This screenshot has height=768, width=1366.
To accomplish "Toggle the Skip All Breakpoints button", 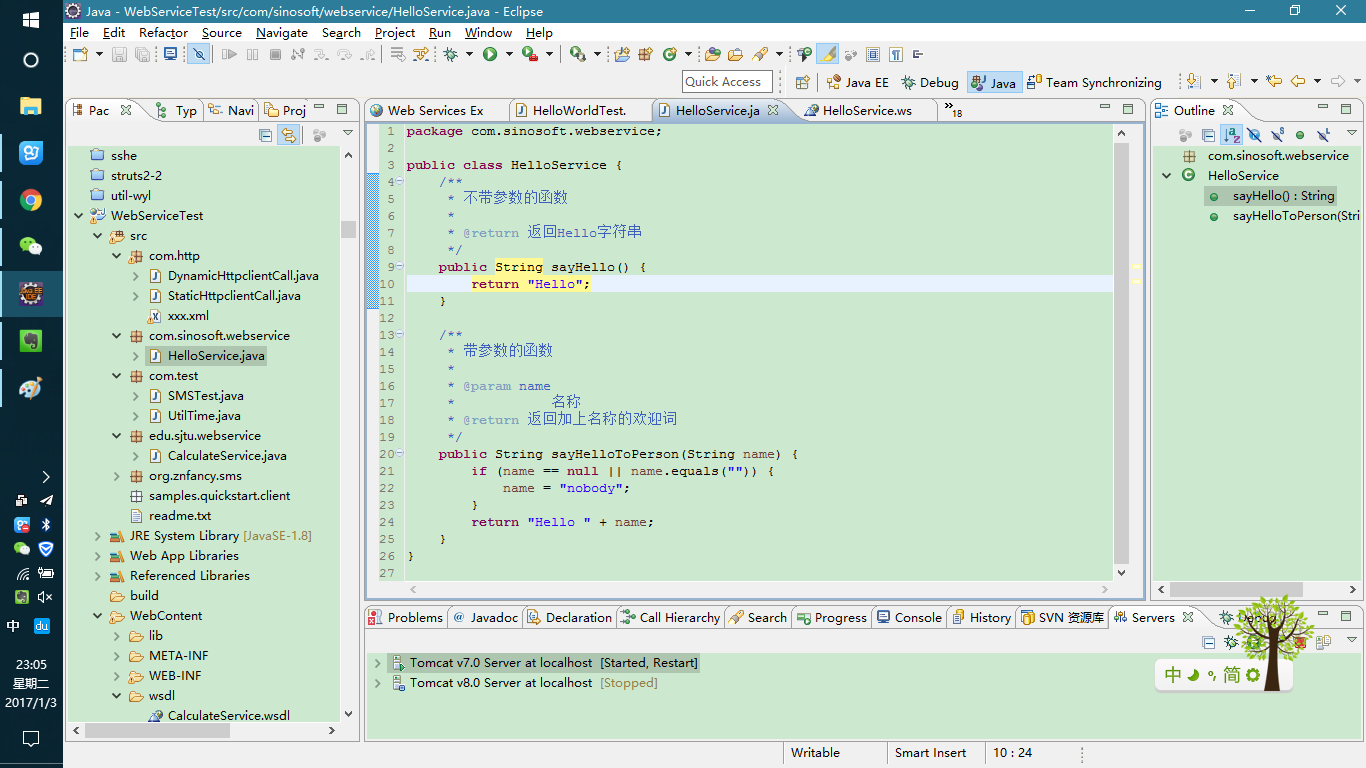I will click(x=199, y=54).
